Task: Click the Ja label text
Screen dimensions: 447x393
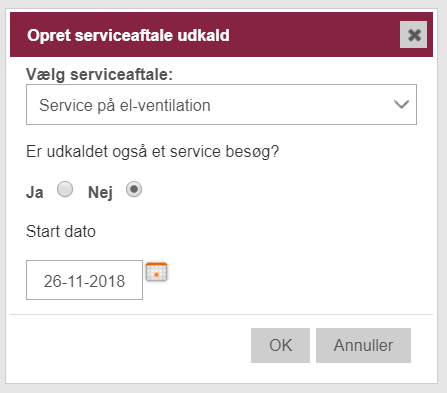Action: (35, 192)
